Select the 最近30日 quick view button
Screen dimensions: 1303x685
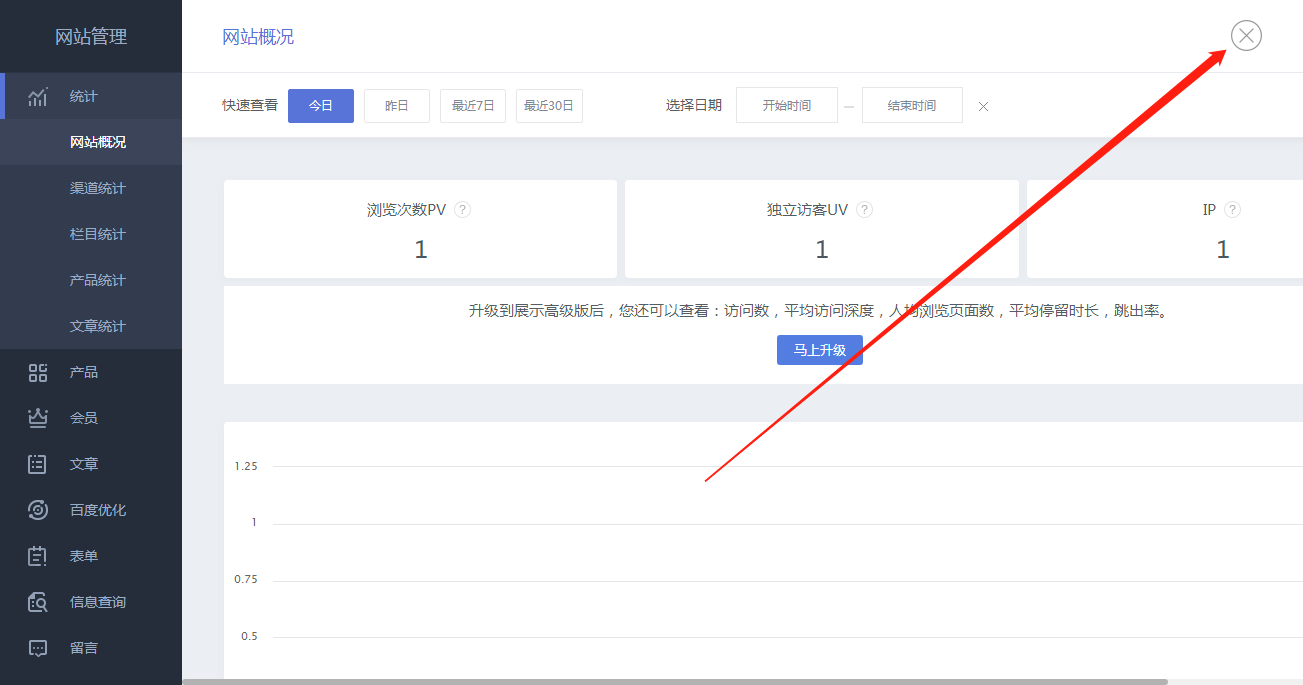(x=549, y=105)
